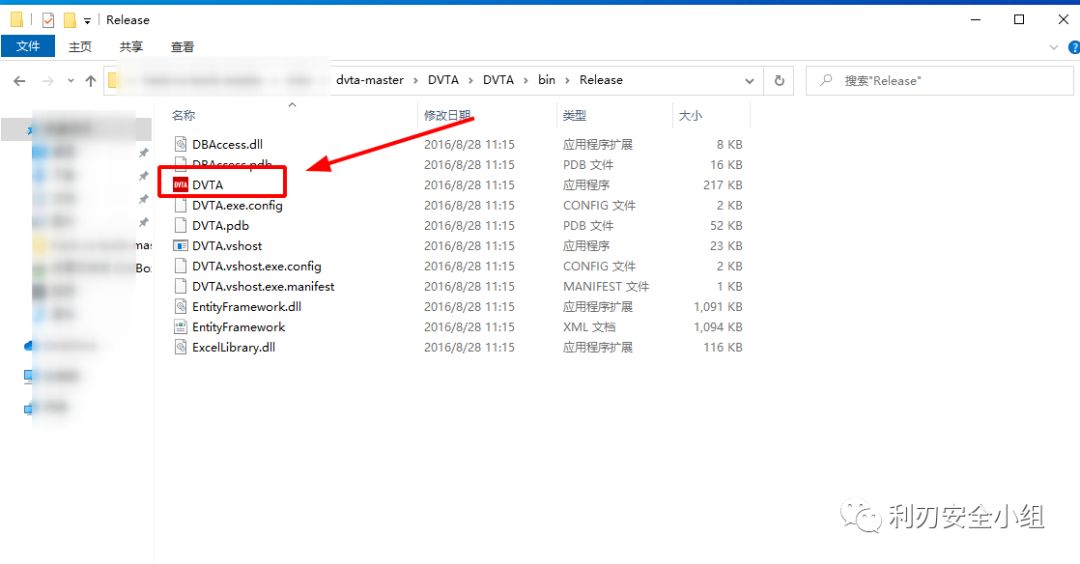The width and height of the screenshot is (1080, 564).
Task: Click the red DVTA application icon
Action: (180, 185)
